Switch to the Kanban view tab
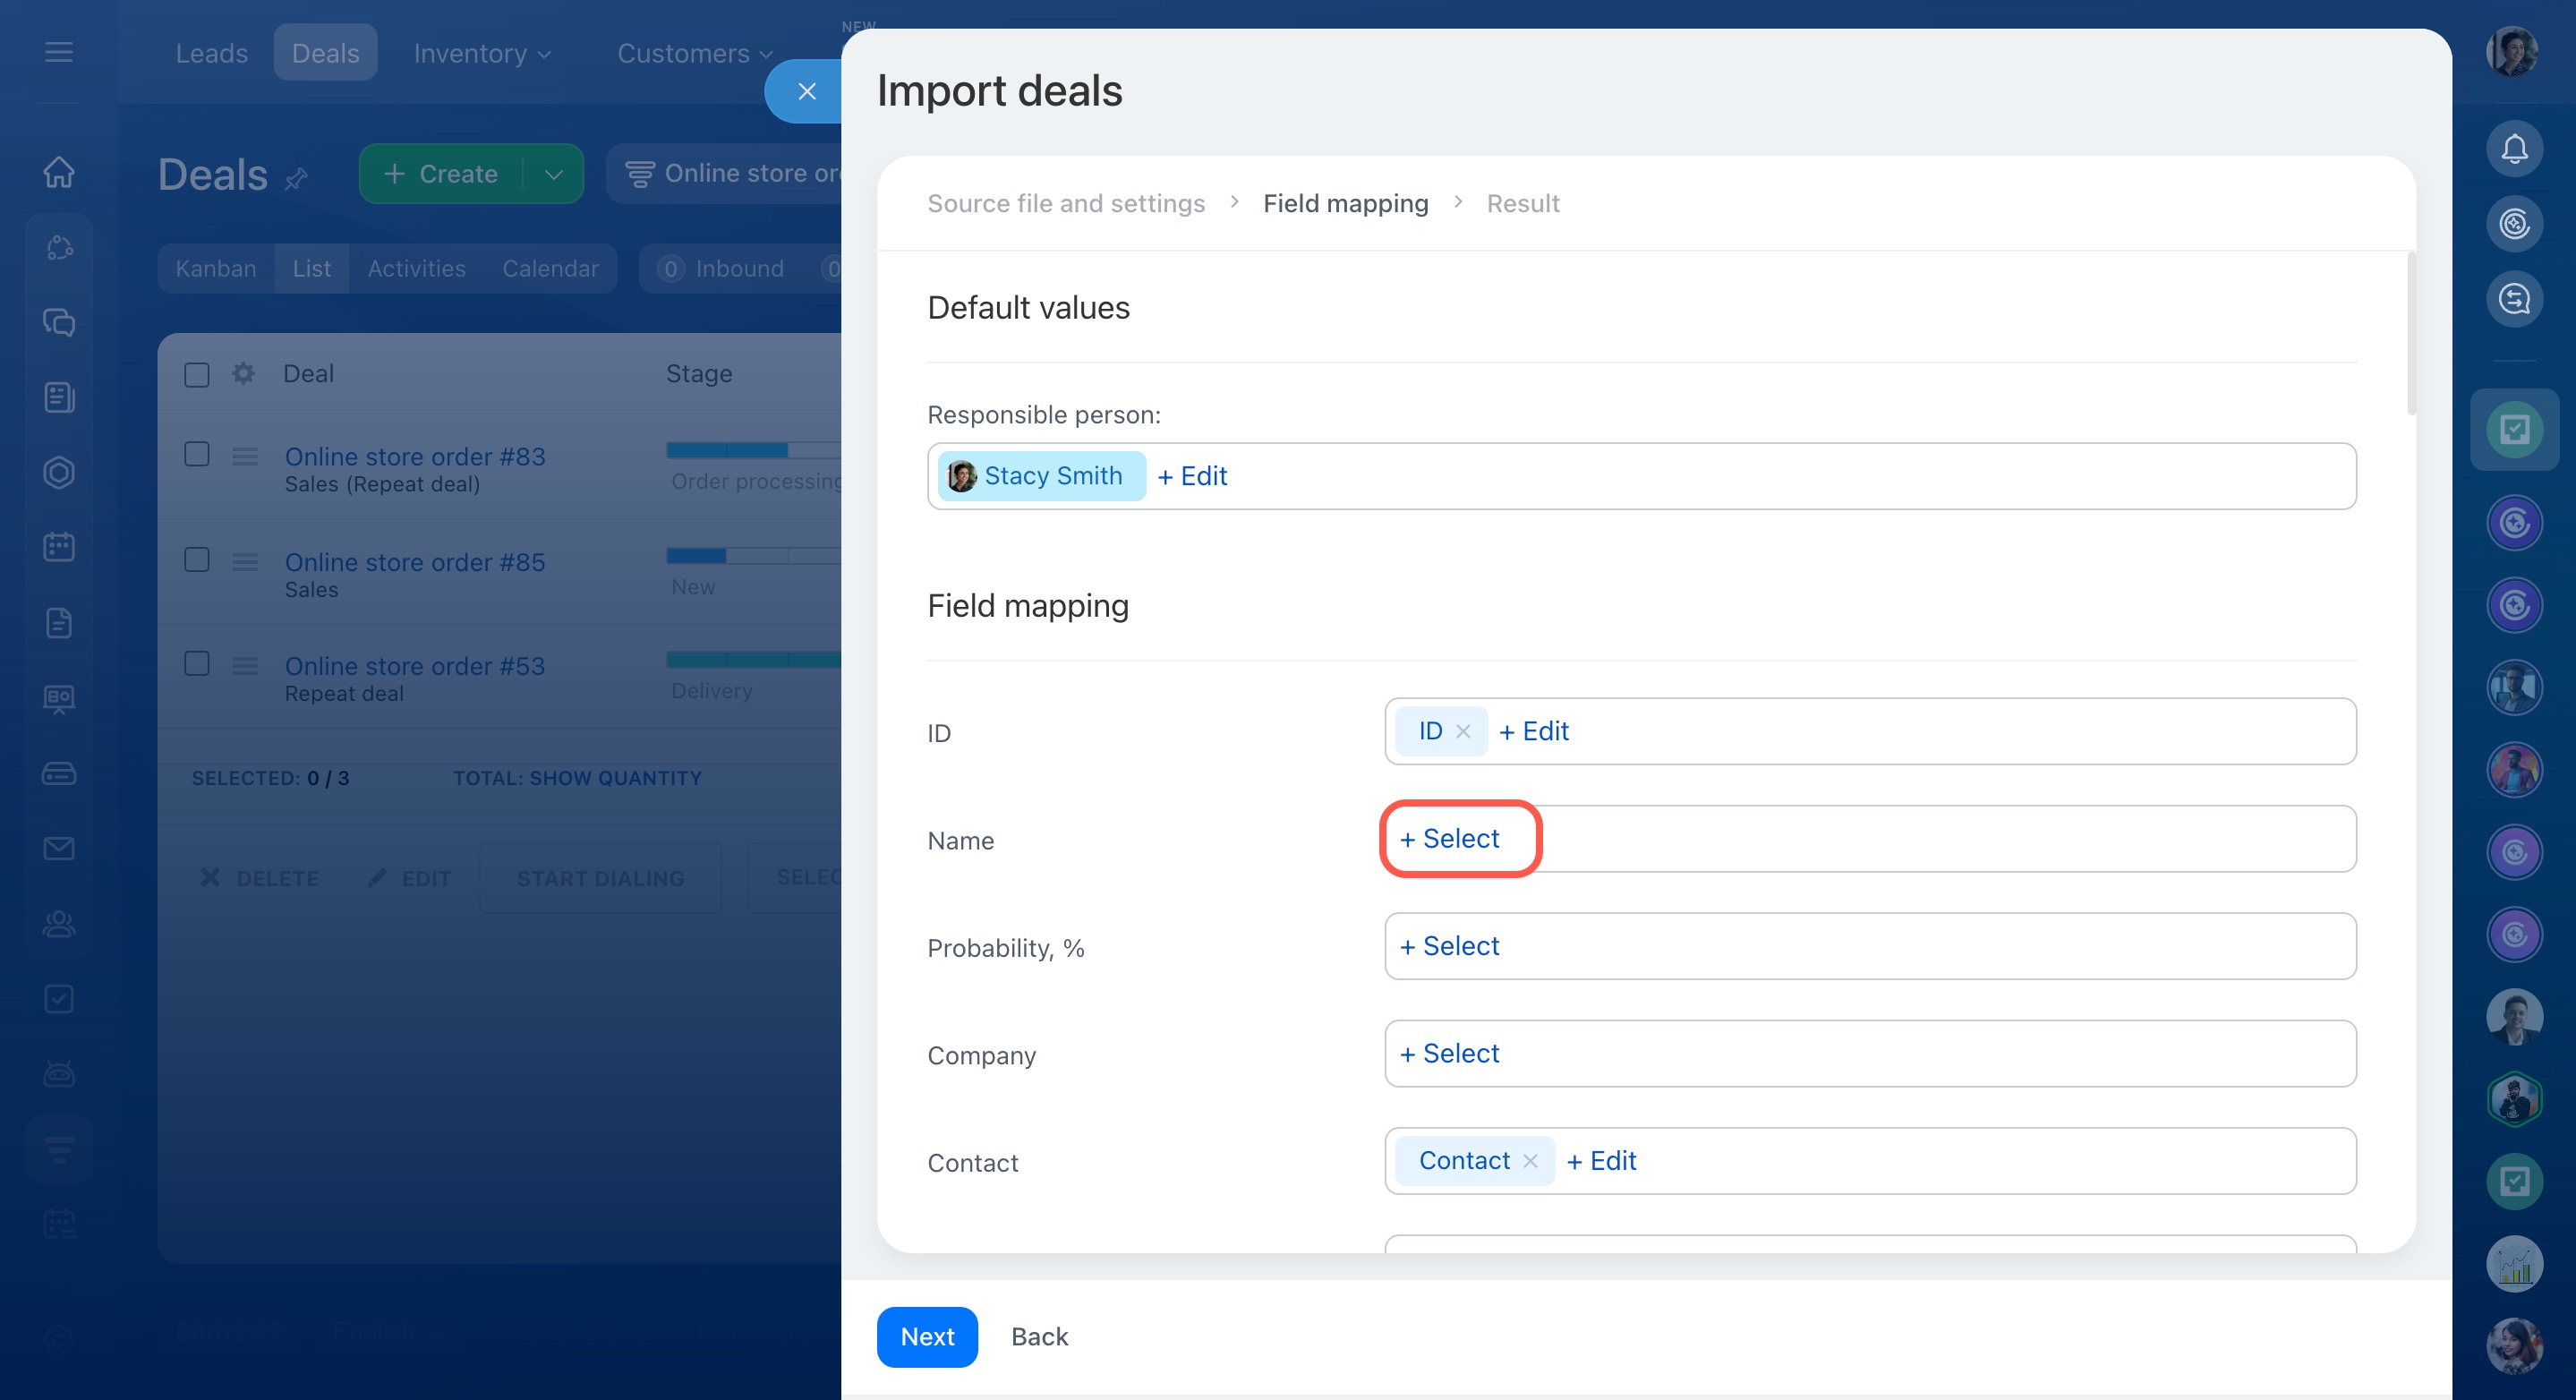The height and width of the screenshot is (1400, 2576). click(x=216, y=269)
